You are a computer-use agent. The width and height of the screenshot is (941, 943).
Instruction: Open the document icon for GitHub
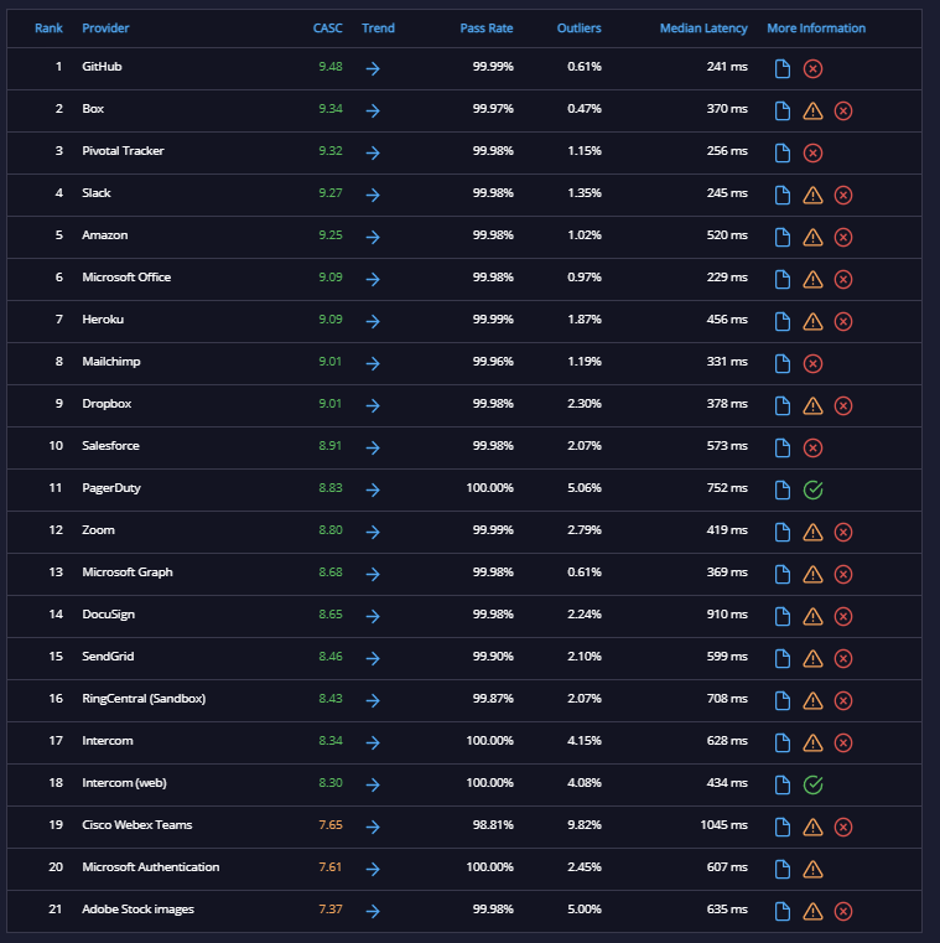pyautogui.click(x=782, y=69)
